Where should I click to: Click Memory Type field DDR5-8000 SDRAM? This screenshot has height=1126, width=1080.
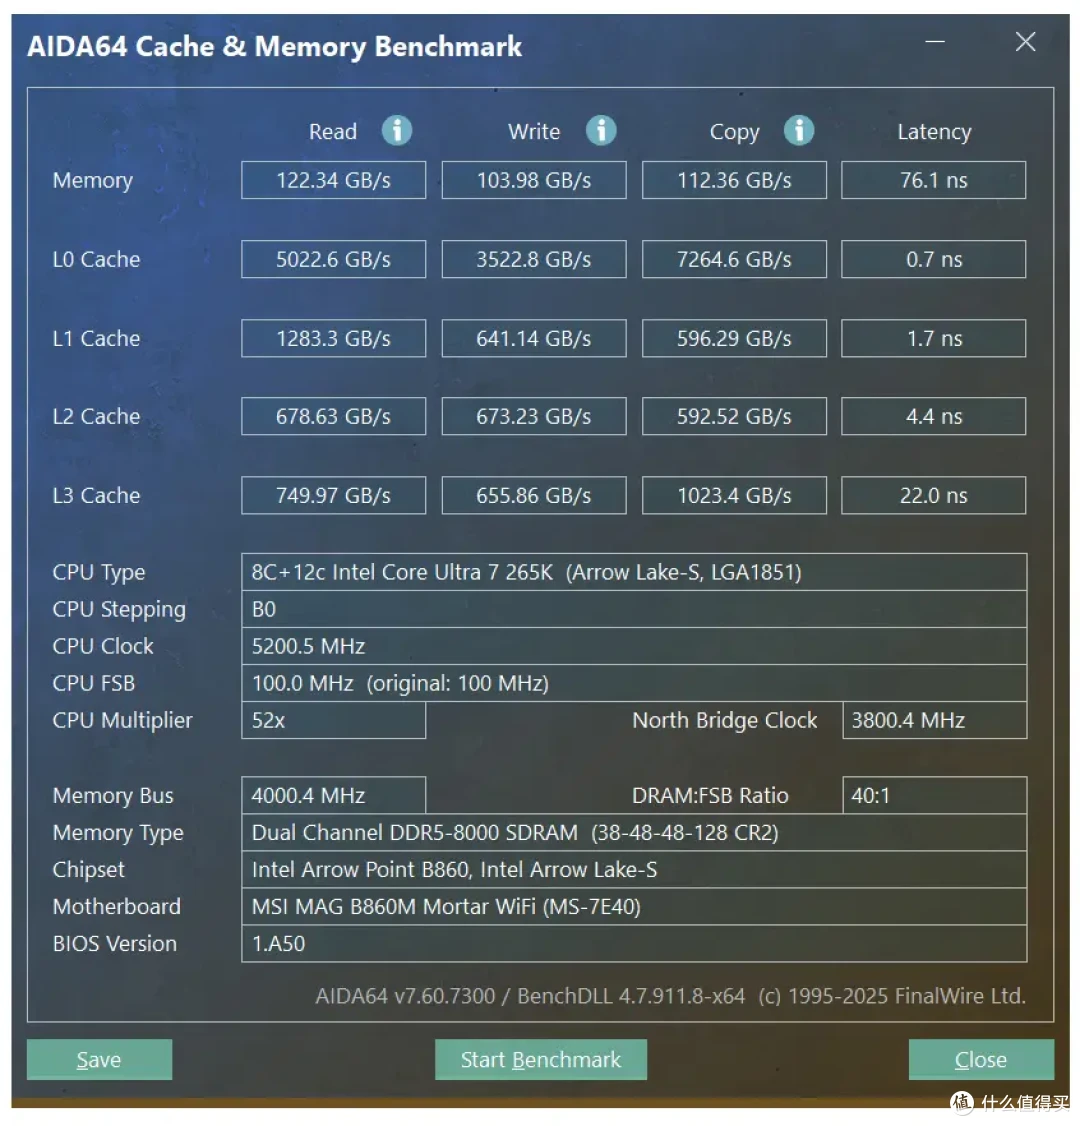click(634, 833)
